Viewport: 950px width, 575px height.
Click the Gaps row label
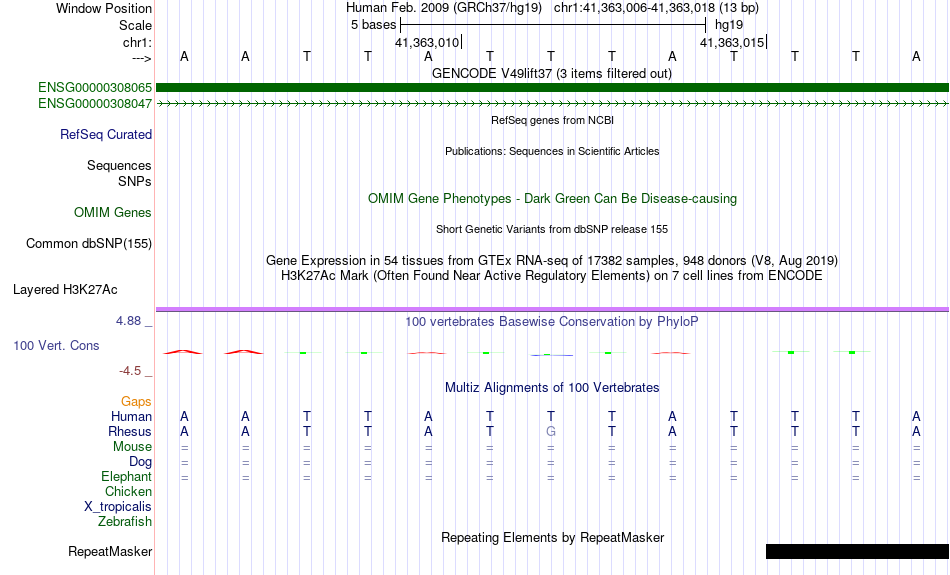coord(136,402)
